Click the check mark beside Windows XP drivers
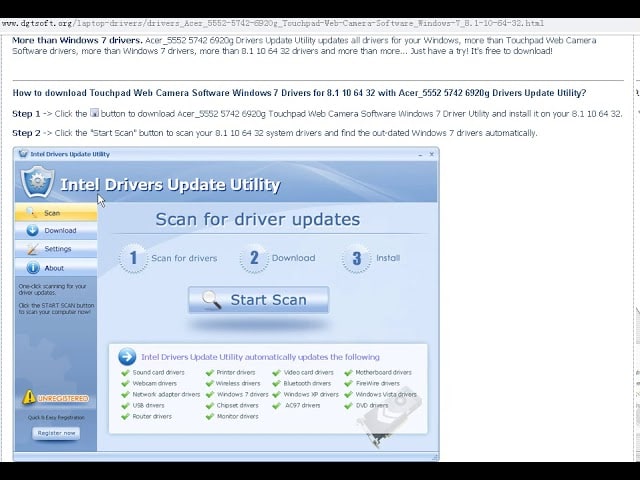Viewport: 640px width, 480px height. [x=276, y=394]
